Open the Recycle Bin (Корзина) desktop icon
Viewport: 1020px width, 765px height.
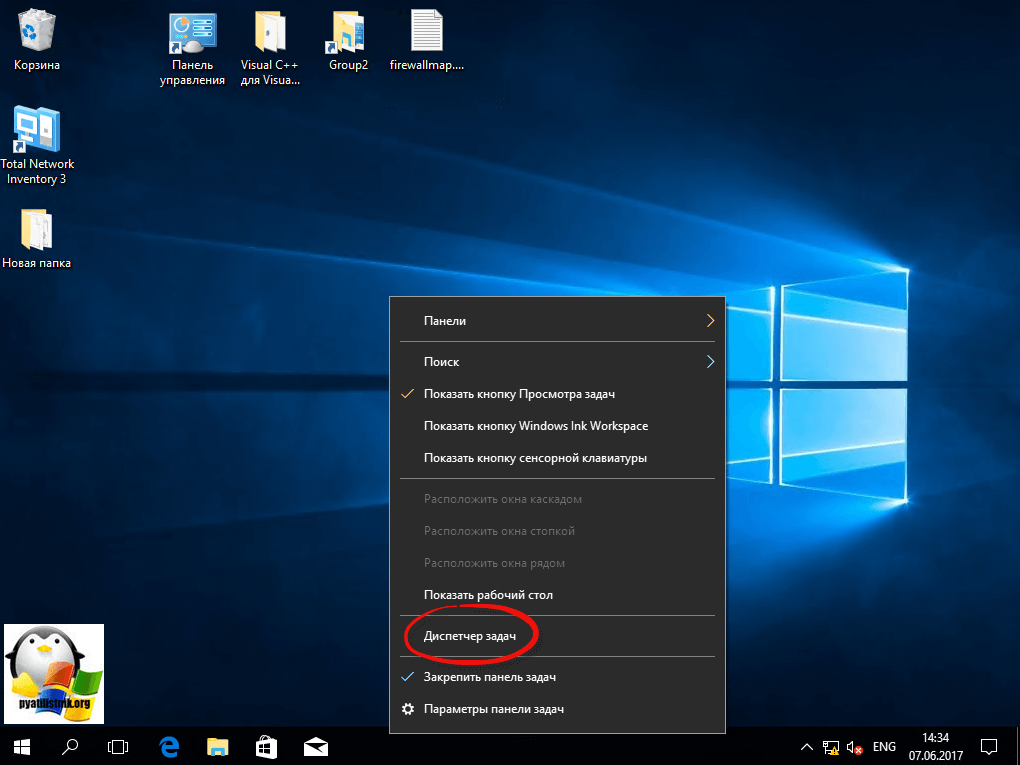tap(37, 32)
